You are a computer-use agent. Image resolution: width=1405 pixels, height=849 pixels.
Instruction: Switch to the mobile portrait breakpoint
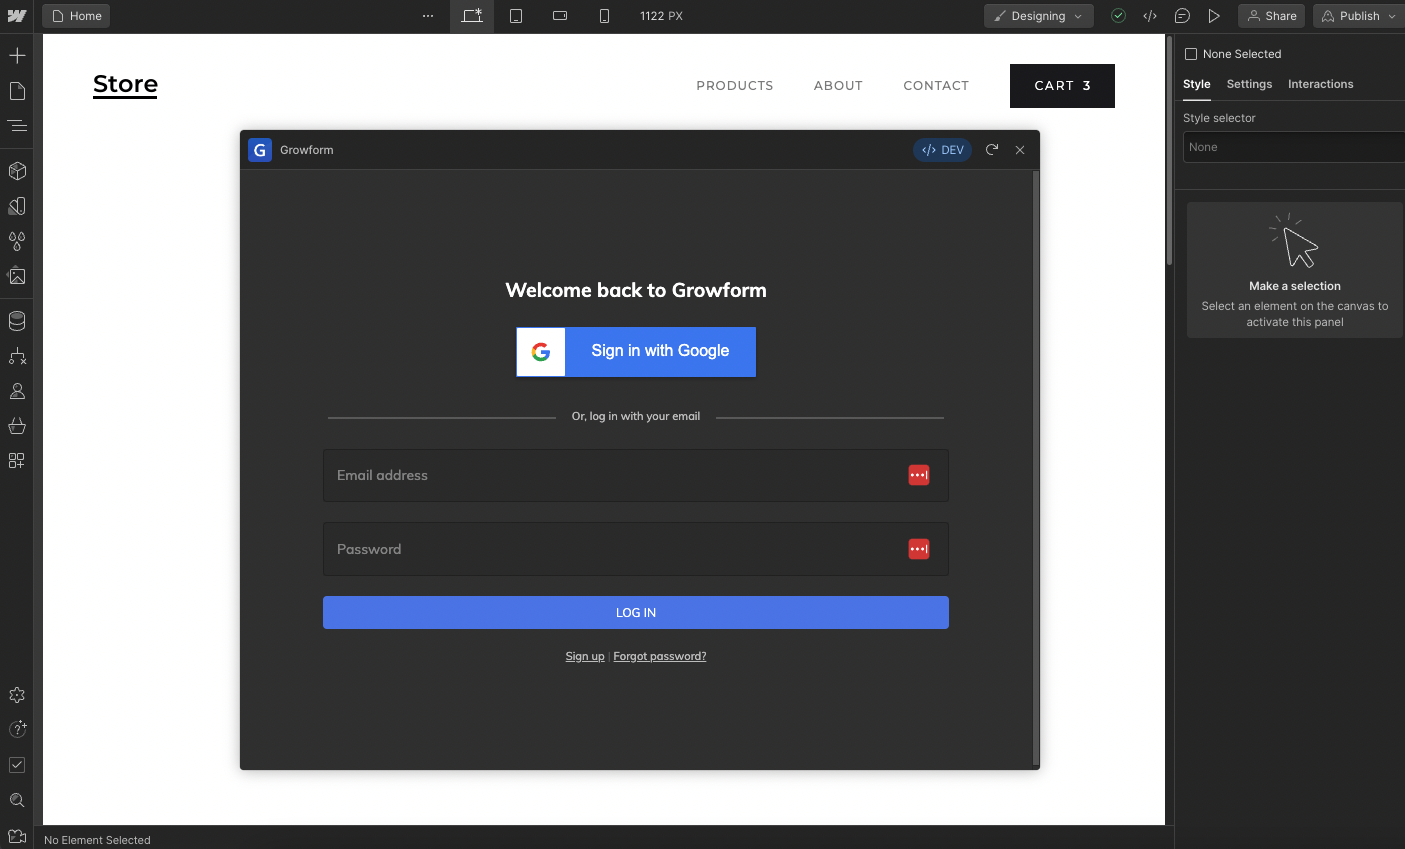tap(603, 16)
